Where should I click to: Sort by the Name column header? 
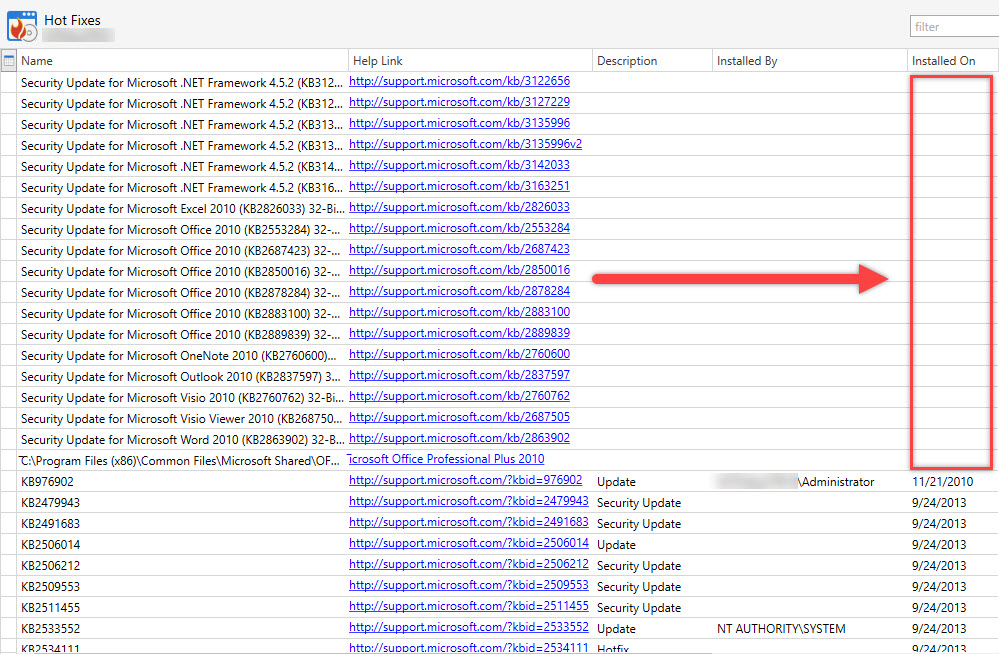pyautogui.click(x=37, y=61)
